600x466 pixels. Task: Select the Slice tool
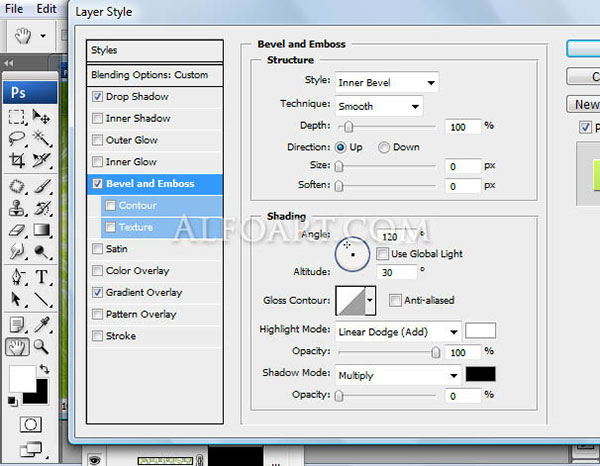point(41,160)
